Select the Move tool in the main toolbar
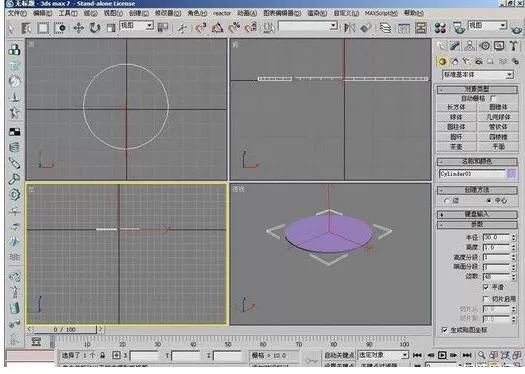Viewport: 525px width, 374px height. coord(78,28)
